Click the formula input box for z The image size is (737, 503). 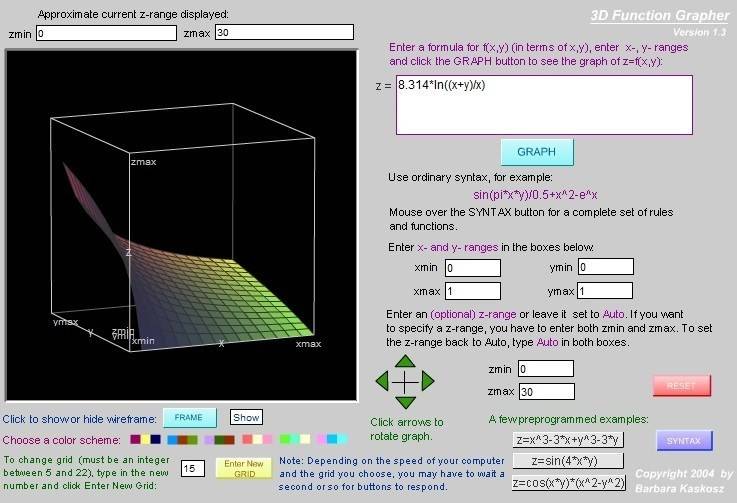coord(544,103)
